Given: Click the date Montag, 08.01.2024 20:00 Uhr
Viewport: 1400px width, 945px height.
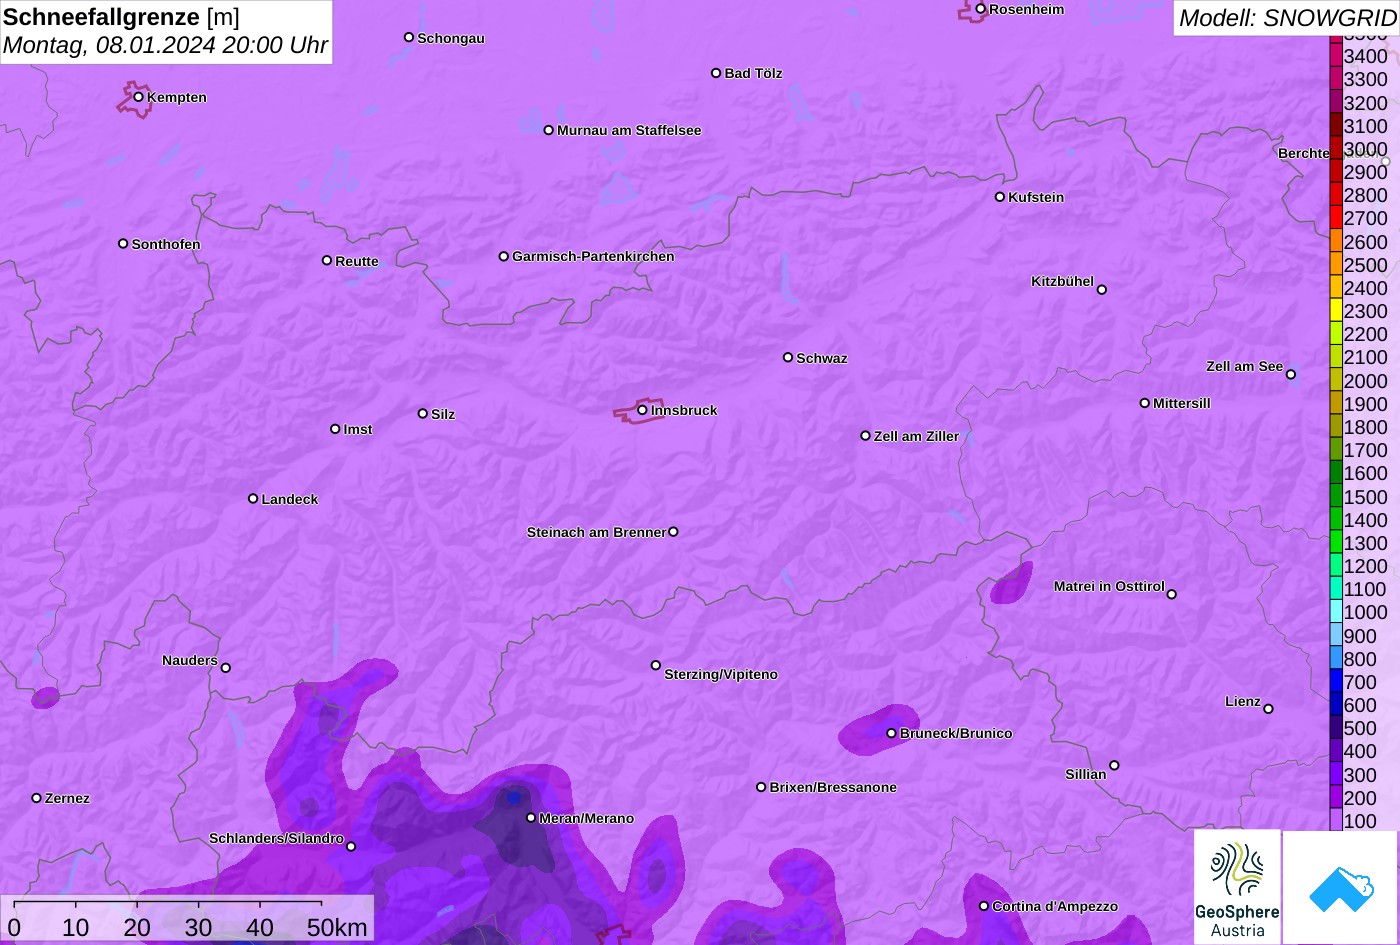Looking at the screenshot, I should click(166, 45).
